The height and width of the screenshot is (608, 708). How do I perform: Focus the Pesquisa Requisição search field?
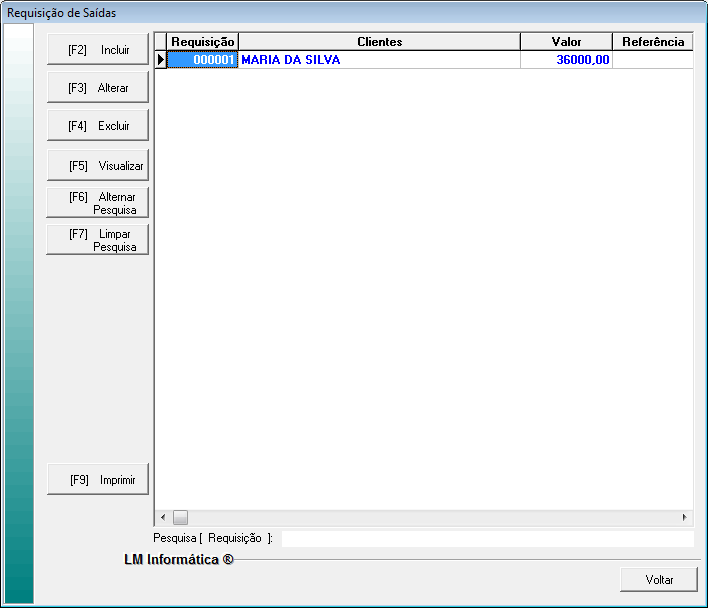pos(487,539)
